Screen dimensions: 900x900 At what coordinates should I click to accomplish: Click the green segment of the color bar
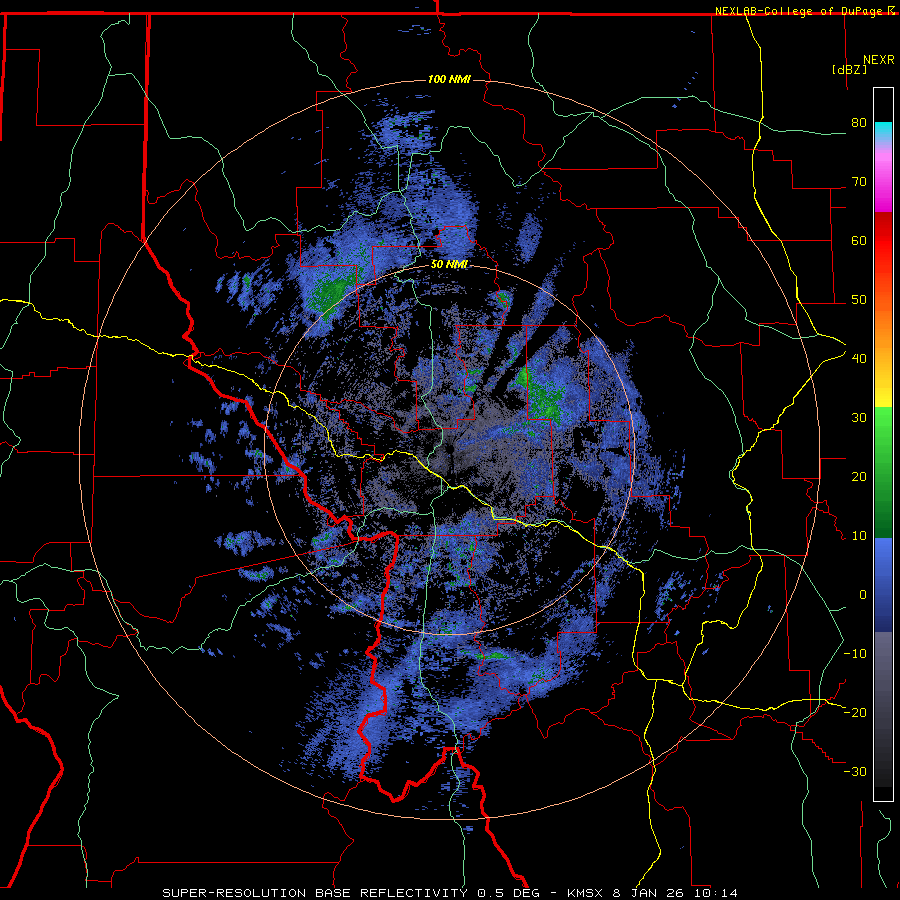(883, 472)
